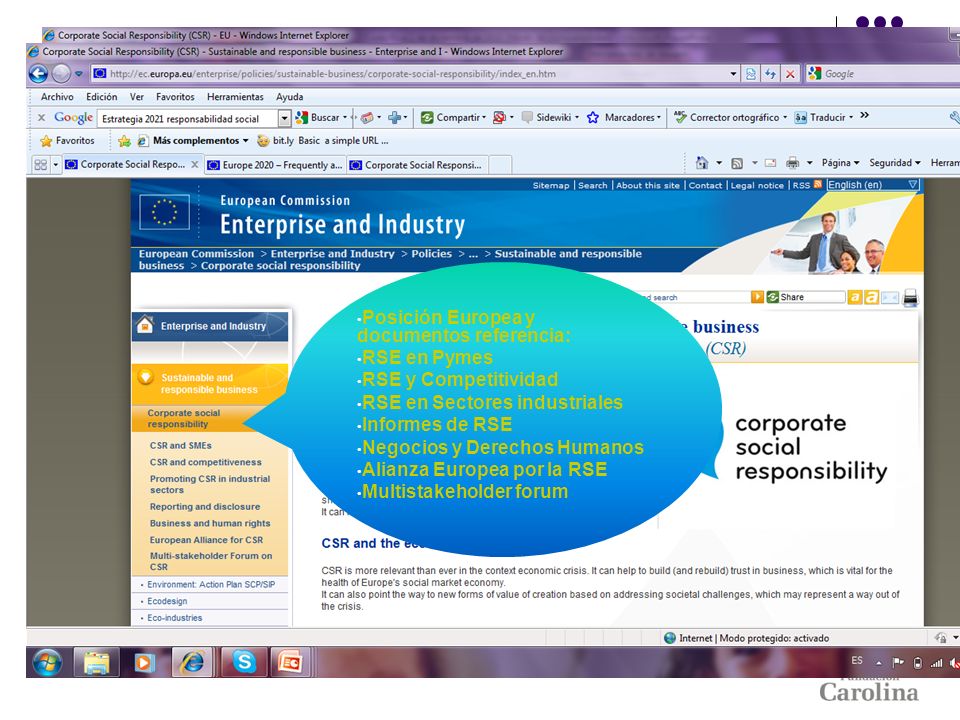This screenshot has height=720, width=960.
Task: Click the Legal notice header link
Action: point(757,186)
